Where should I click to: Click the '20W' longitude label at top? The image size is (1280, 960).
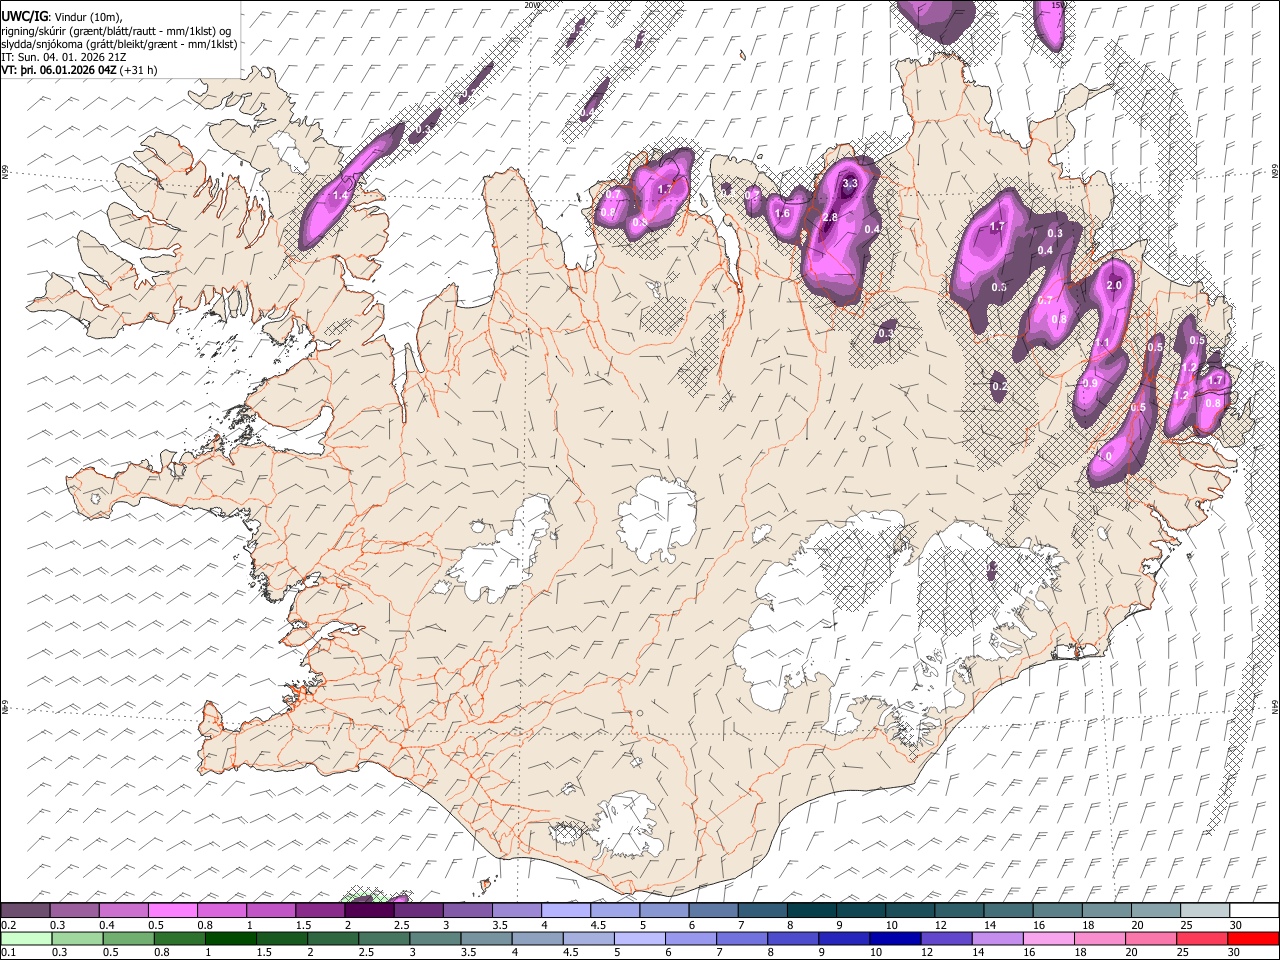(x=531, y=5)
